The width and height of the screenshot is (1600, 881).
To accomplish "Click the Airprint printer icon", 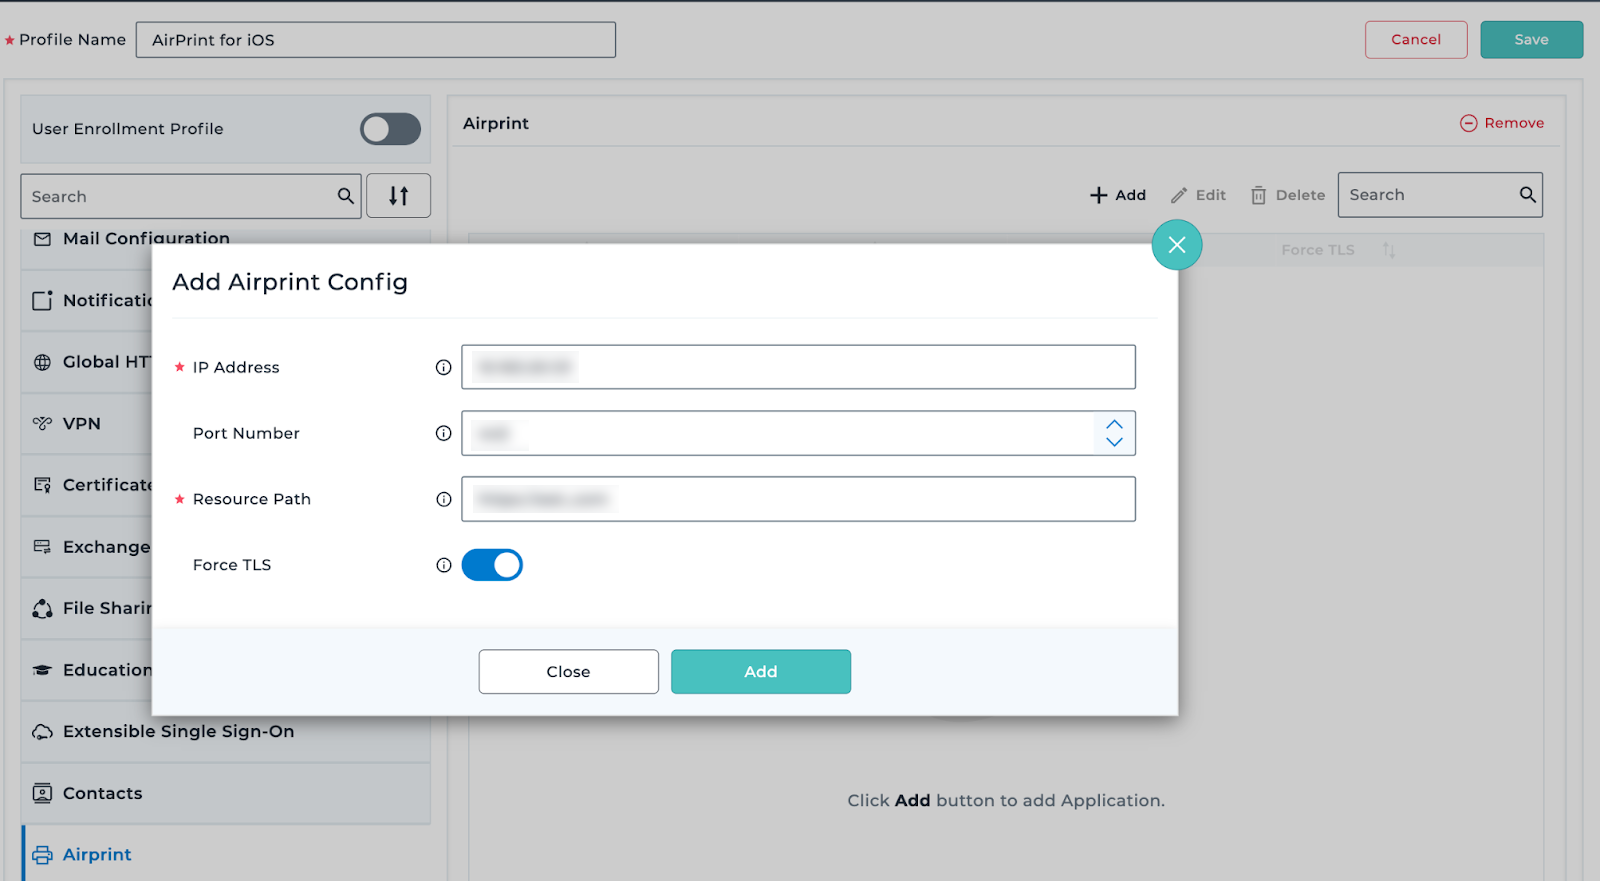I will 42,855.
